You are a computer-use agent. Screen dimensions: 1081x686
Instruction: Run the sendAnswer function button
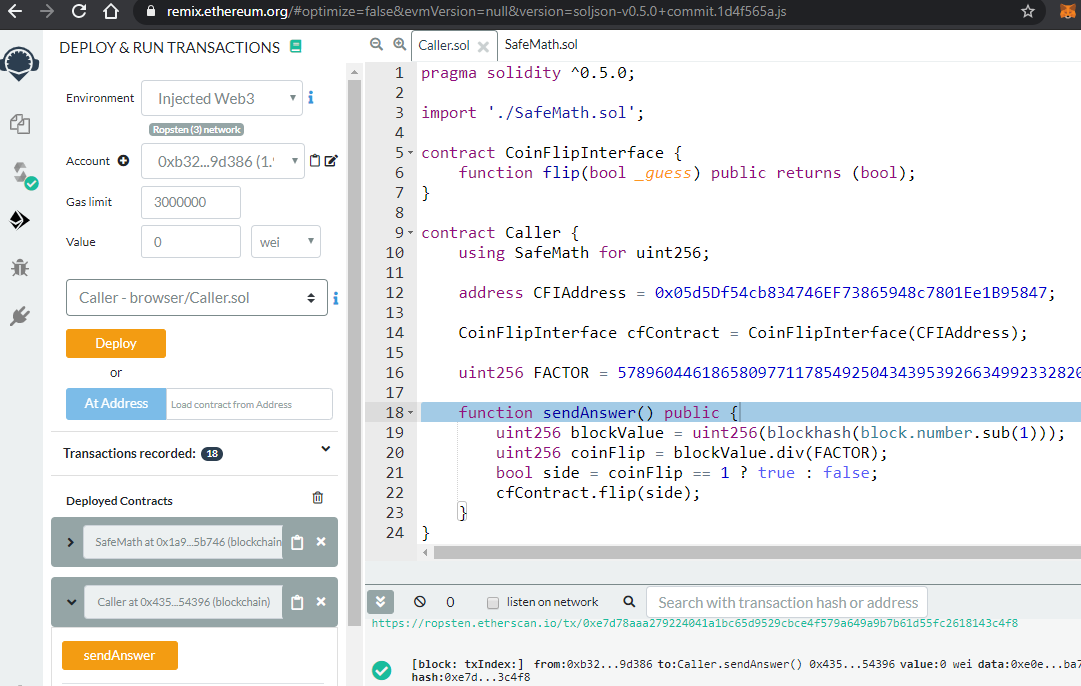point(120,656)
